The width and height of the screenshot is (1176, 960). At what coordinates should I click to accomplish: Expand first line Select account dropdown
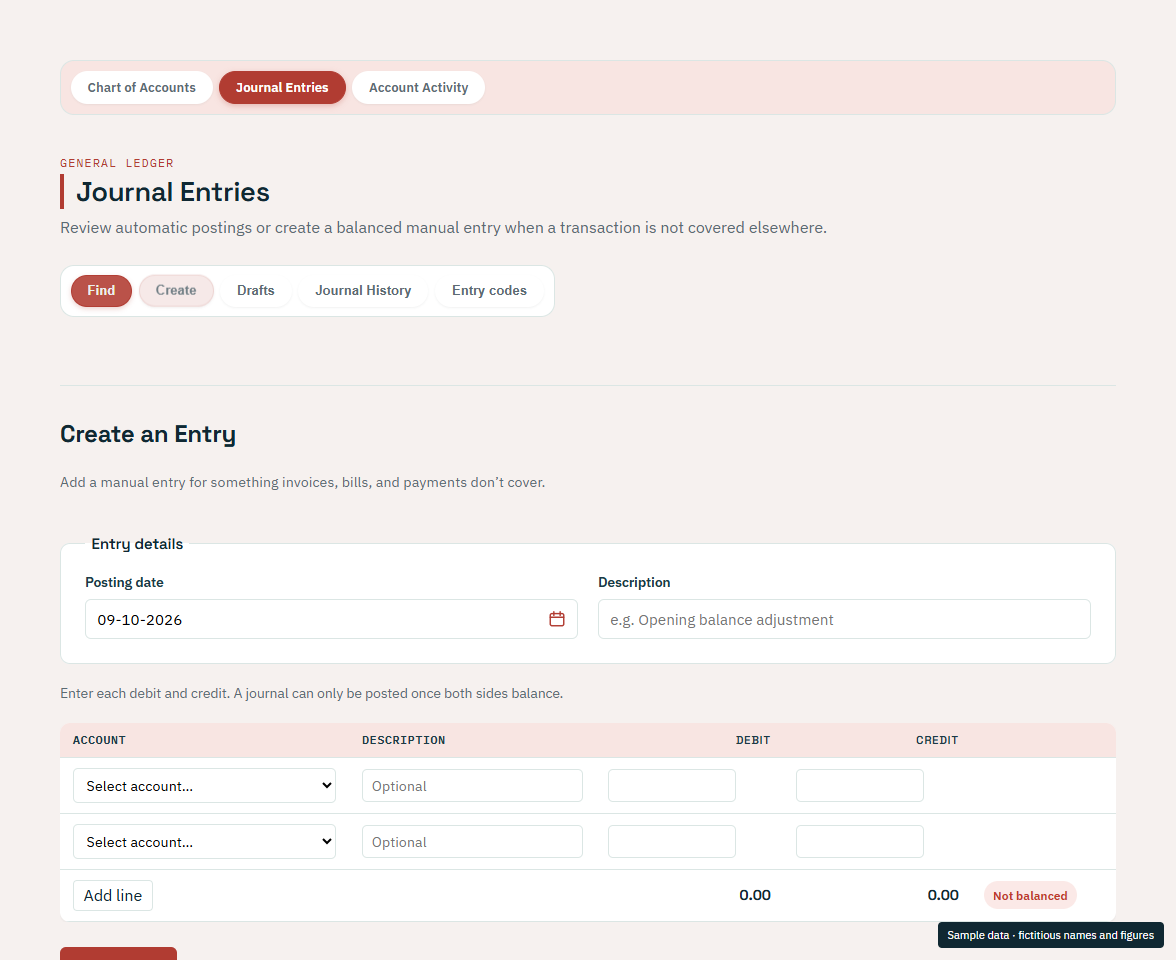(204, 786)
